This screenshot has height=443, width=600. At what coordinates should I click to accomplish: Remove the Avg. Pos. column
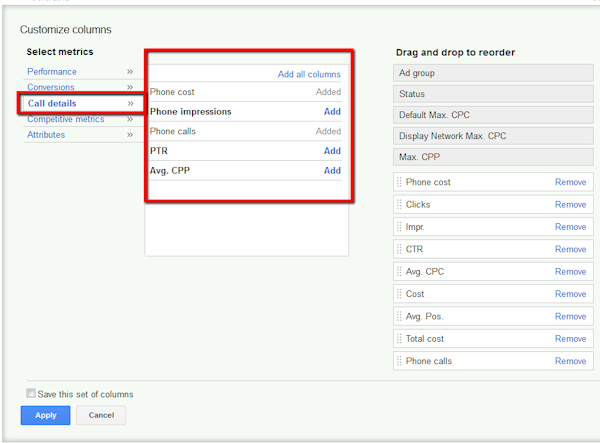[571, 316]
